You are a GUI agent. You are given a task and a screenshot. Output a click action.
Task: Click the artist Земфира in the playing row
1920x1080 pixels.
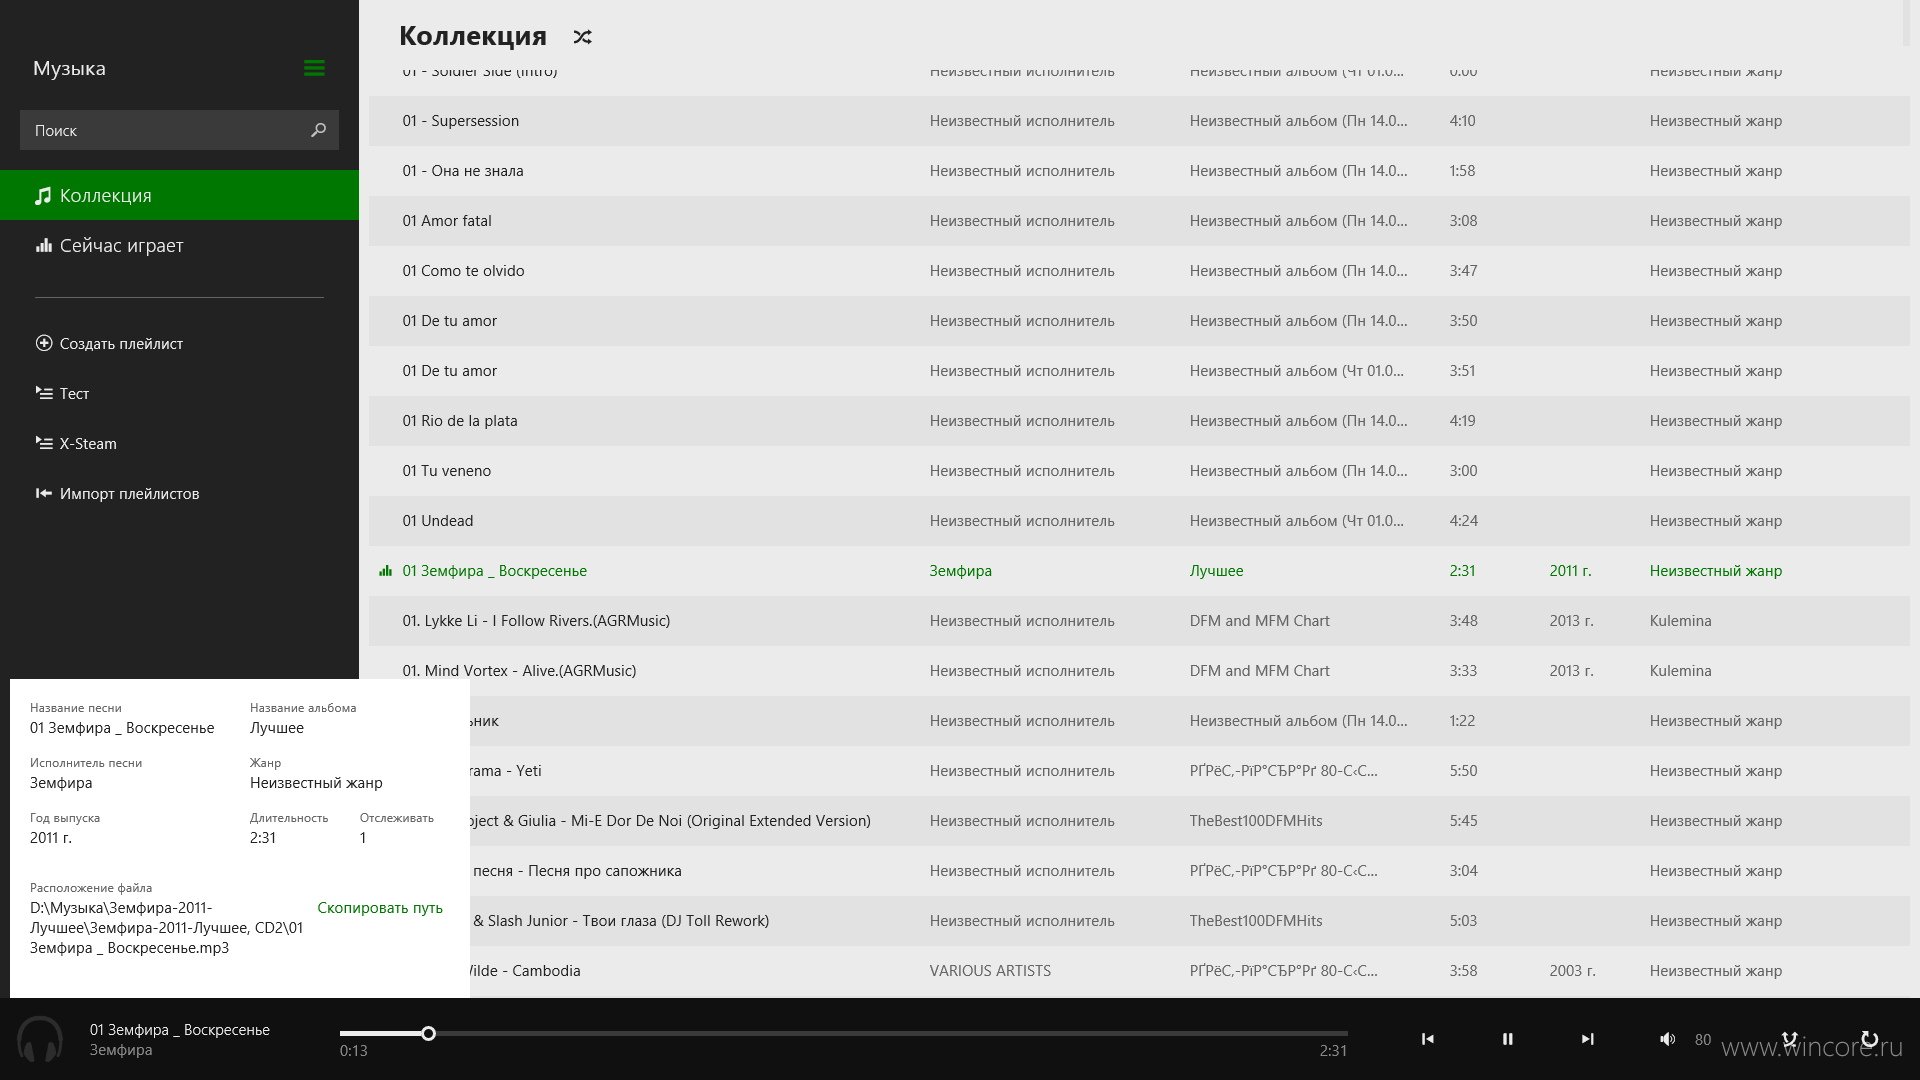pos(960,571)
